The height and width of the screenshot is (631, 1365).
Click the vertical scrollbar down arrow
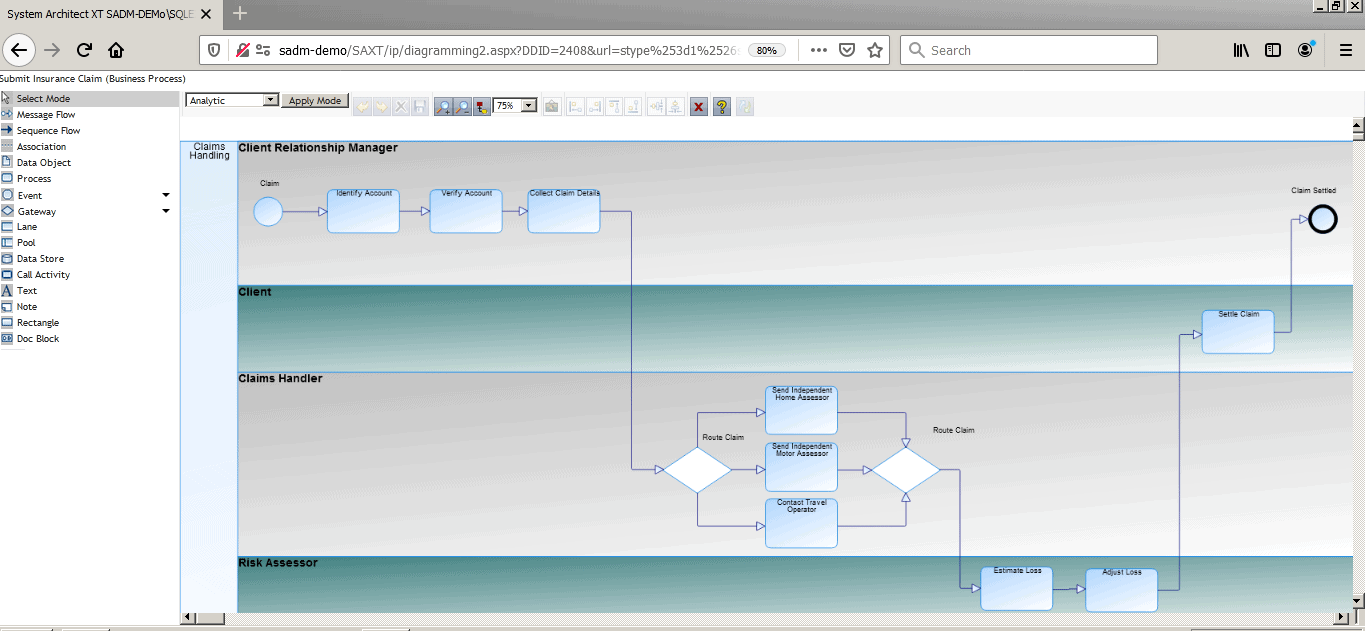coord(1357,600)
